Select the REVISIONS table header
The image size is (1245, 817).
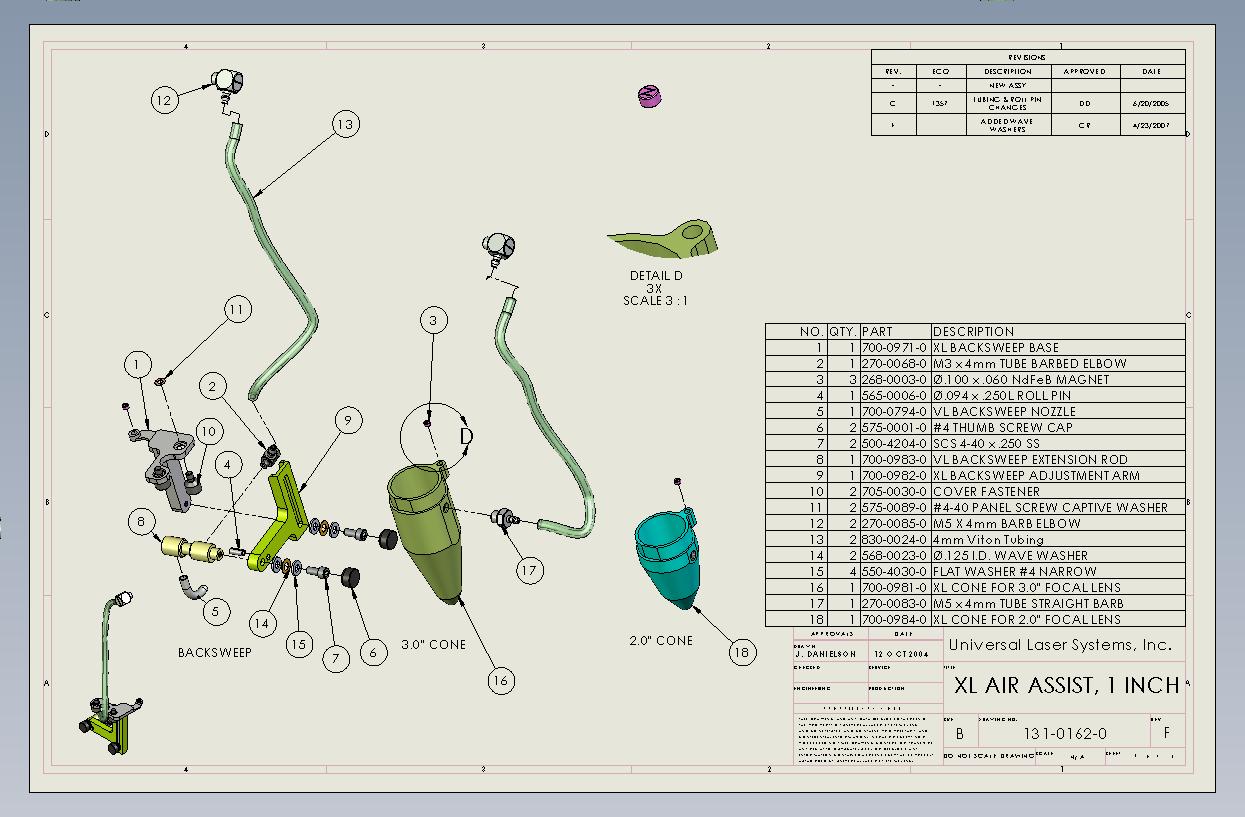pyautogui.click(x=1027, y=58)
